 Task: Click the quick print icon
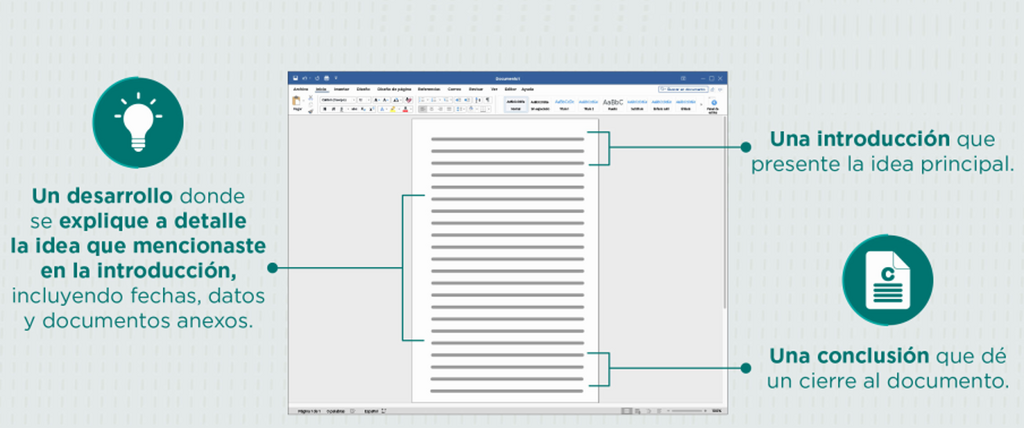[x=326, y=77]
